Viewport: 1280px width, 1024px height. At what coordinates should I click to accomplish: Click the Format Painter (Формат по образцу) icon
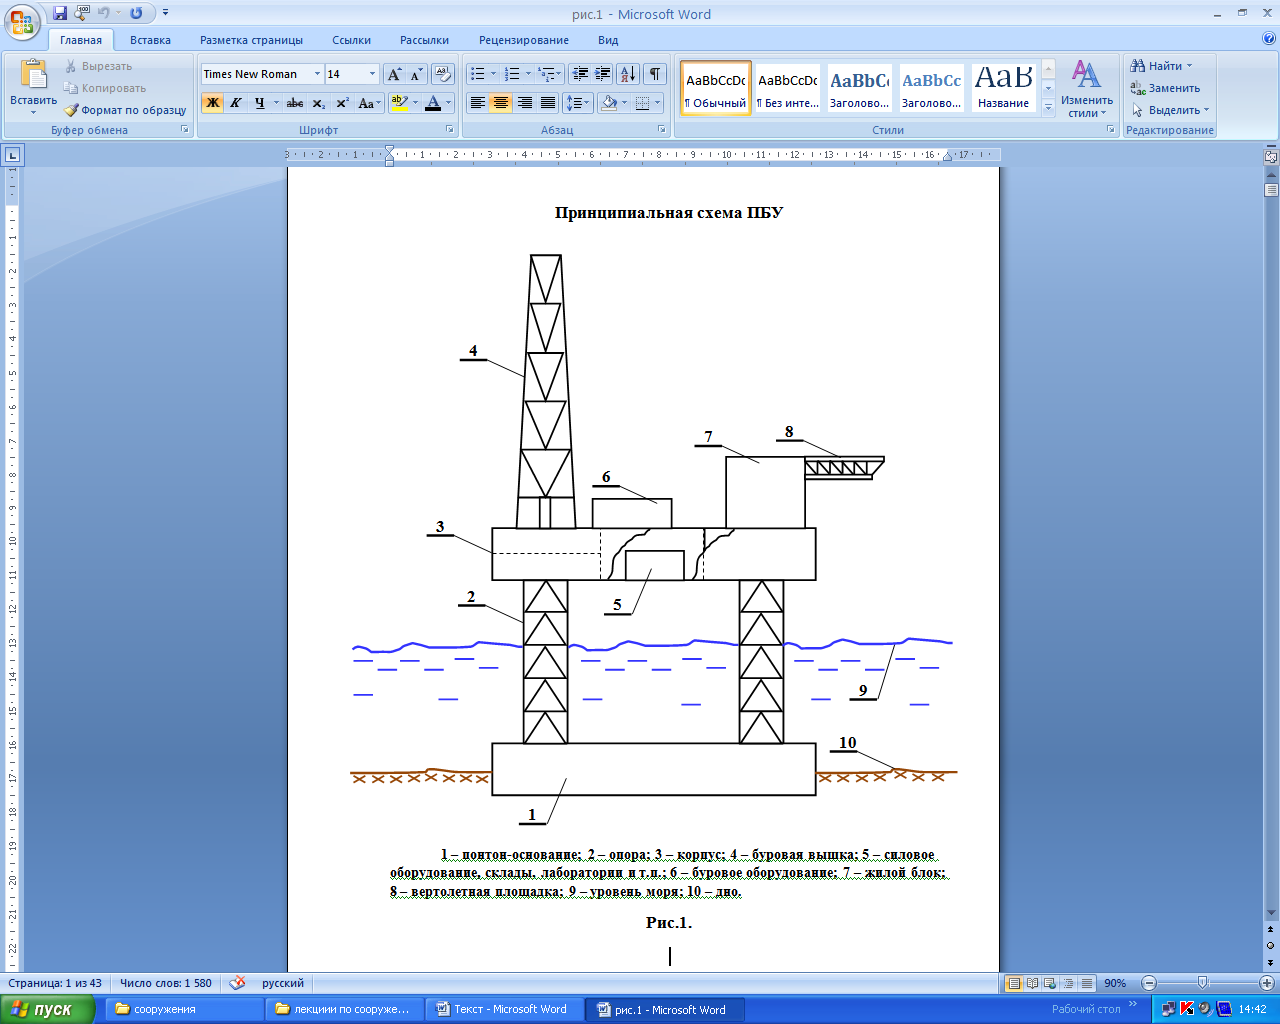coord(71,110)
